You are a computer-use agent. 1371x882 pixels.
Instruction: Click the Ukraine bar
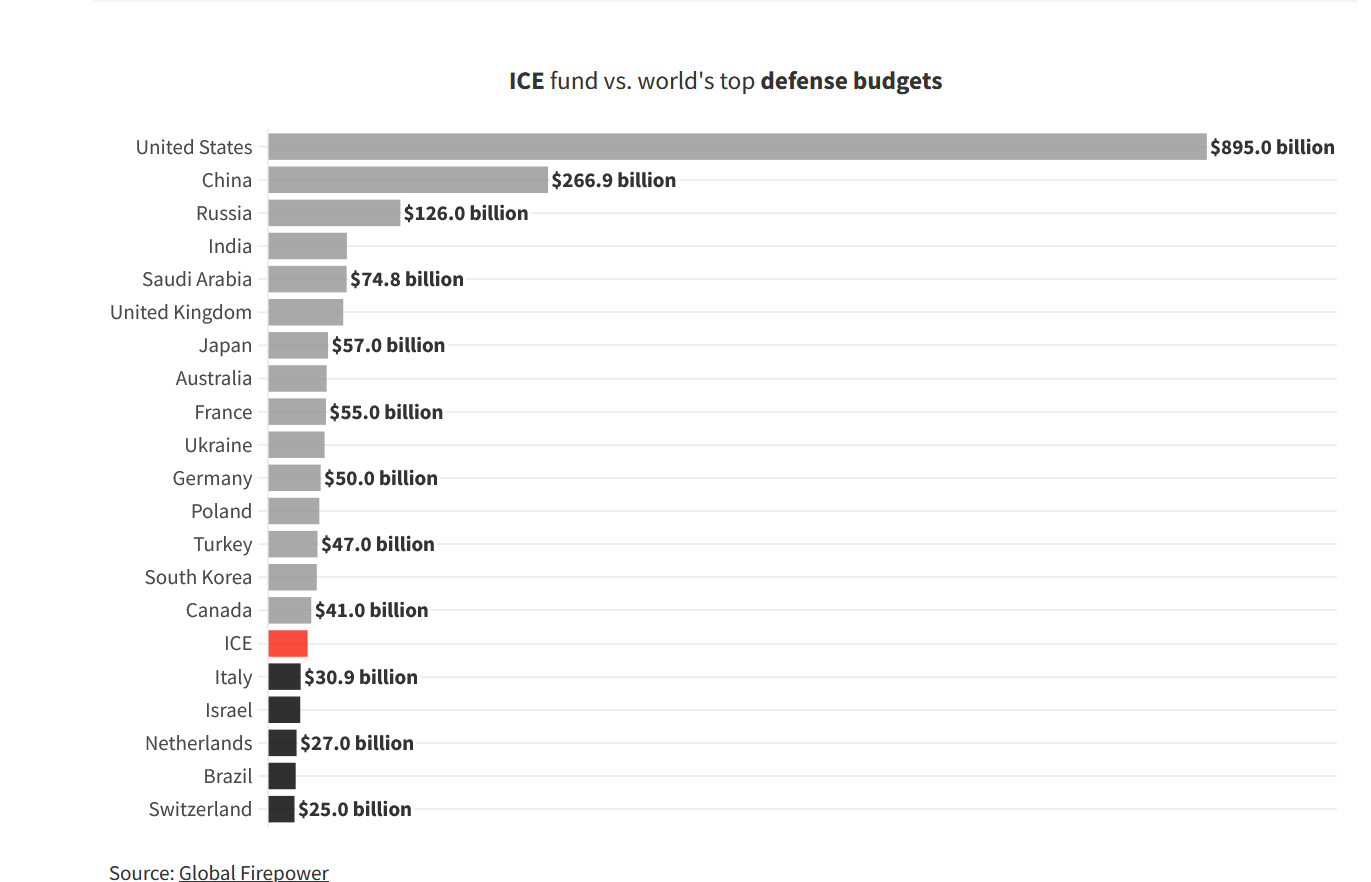pyautogui.click(x=297, y=445)
